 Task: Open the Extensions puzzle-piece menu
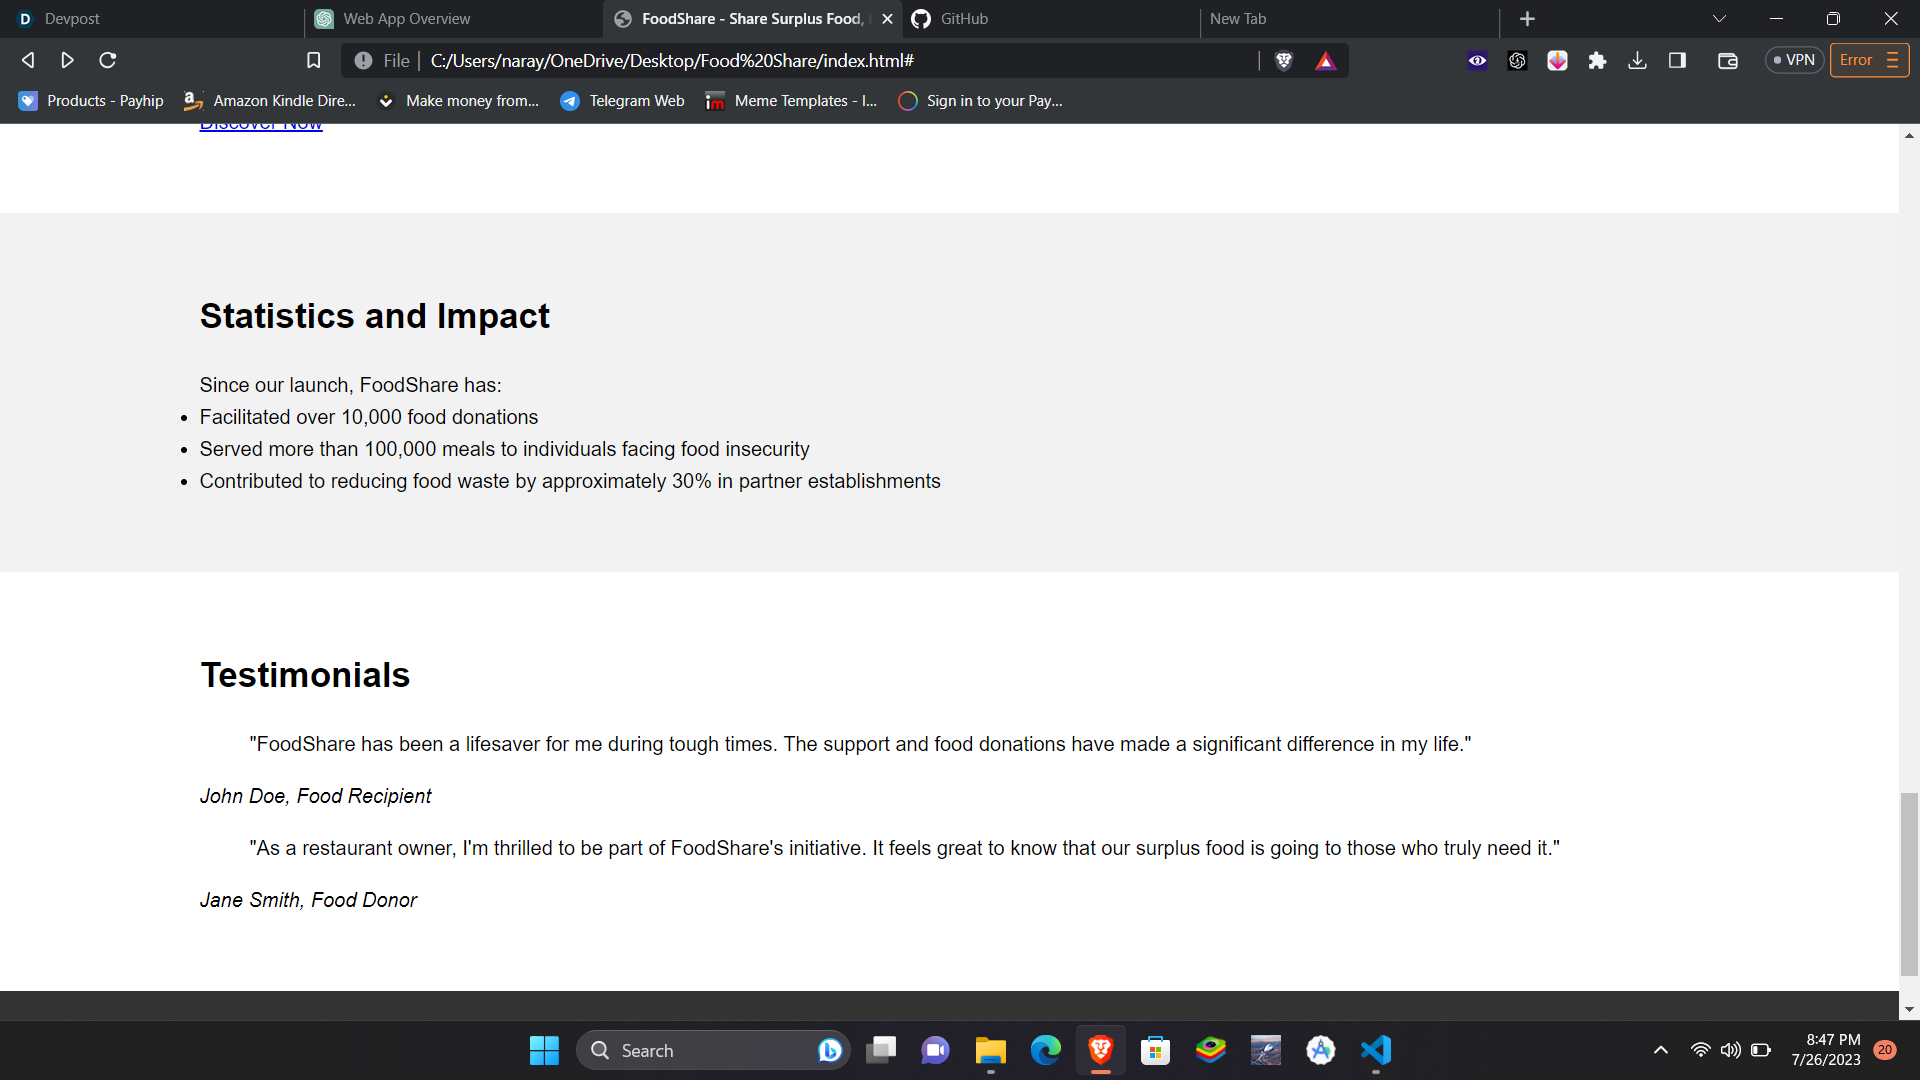1597,60
